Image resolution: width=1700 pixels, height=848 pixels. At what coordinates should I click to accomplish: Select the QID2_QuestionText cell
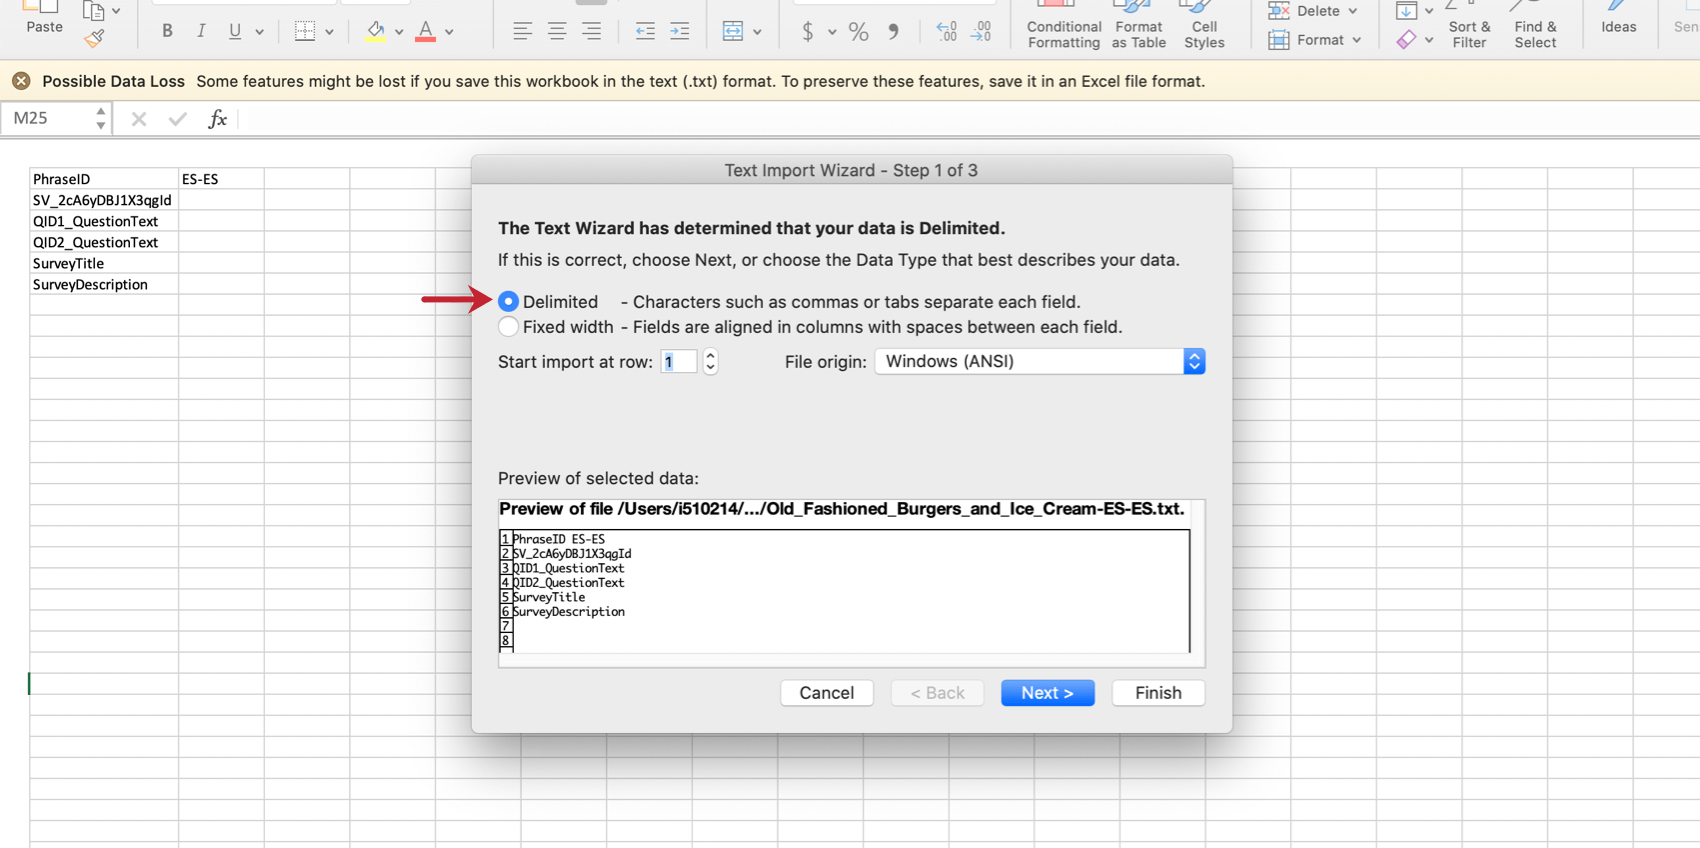[104, 242]
